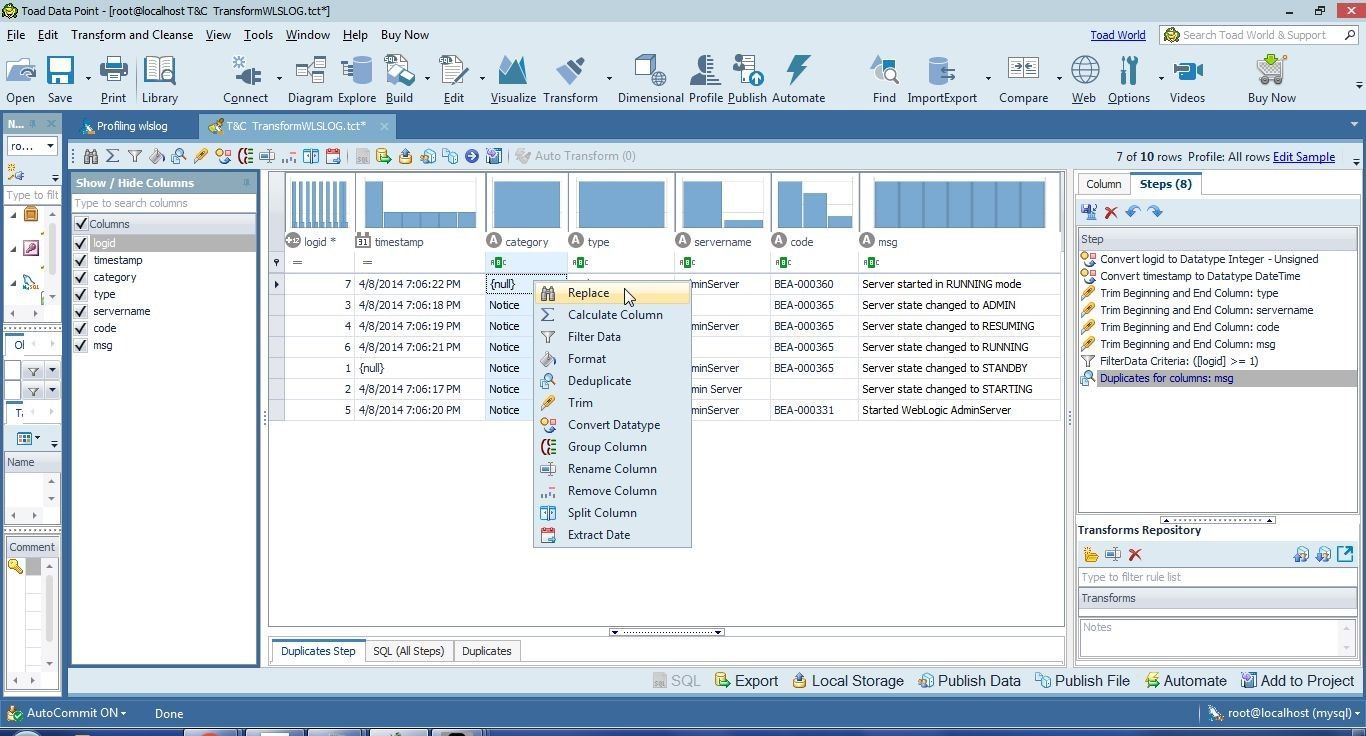Open the Diagram tool
The image size is (1366, 736).
point(310,79)
